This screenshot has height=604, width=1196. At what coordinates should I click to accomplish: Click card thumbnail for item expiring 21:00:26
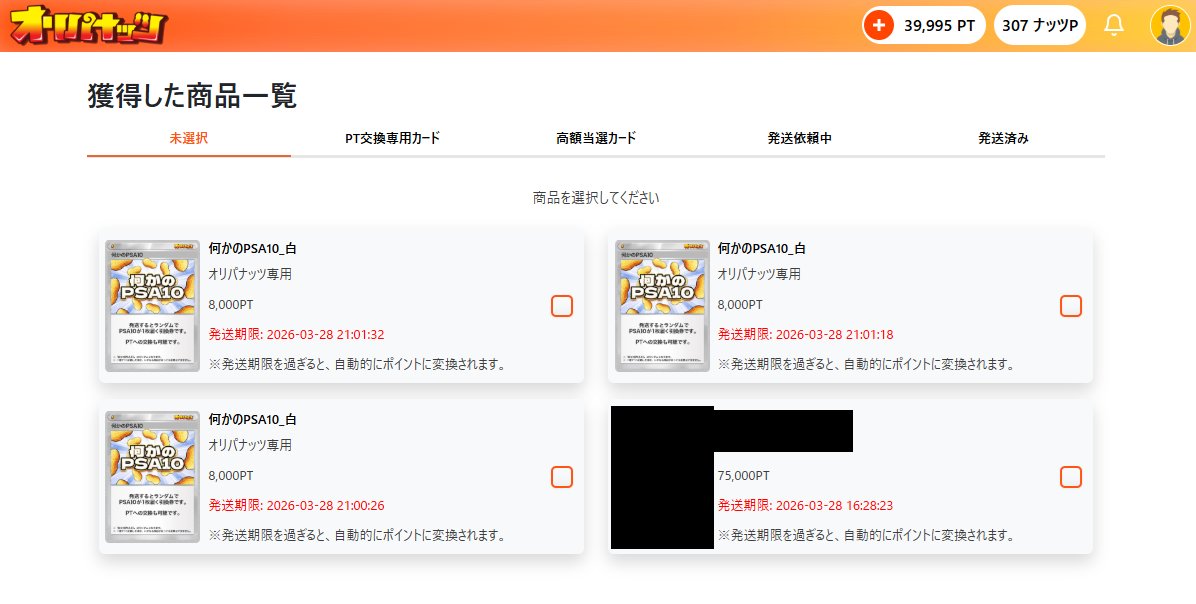pyautogui.click(x=153, y=477)
